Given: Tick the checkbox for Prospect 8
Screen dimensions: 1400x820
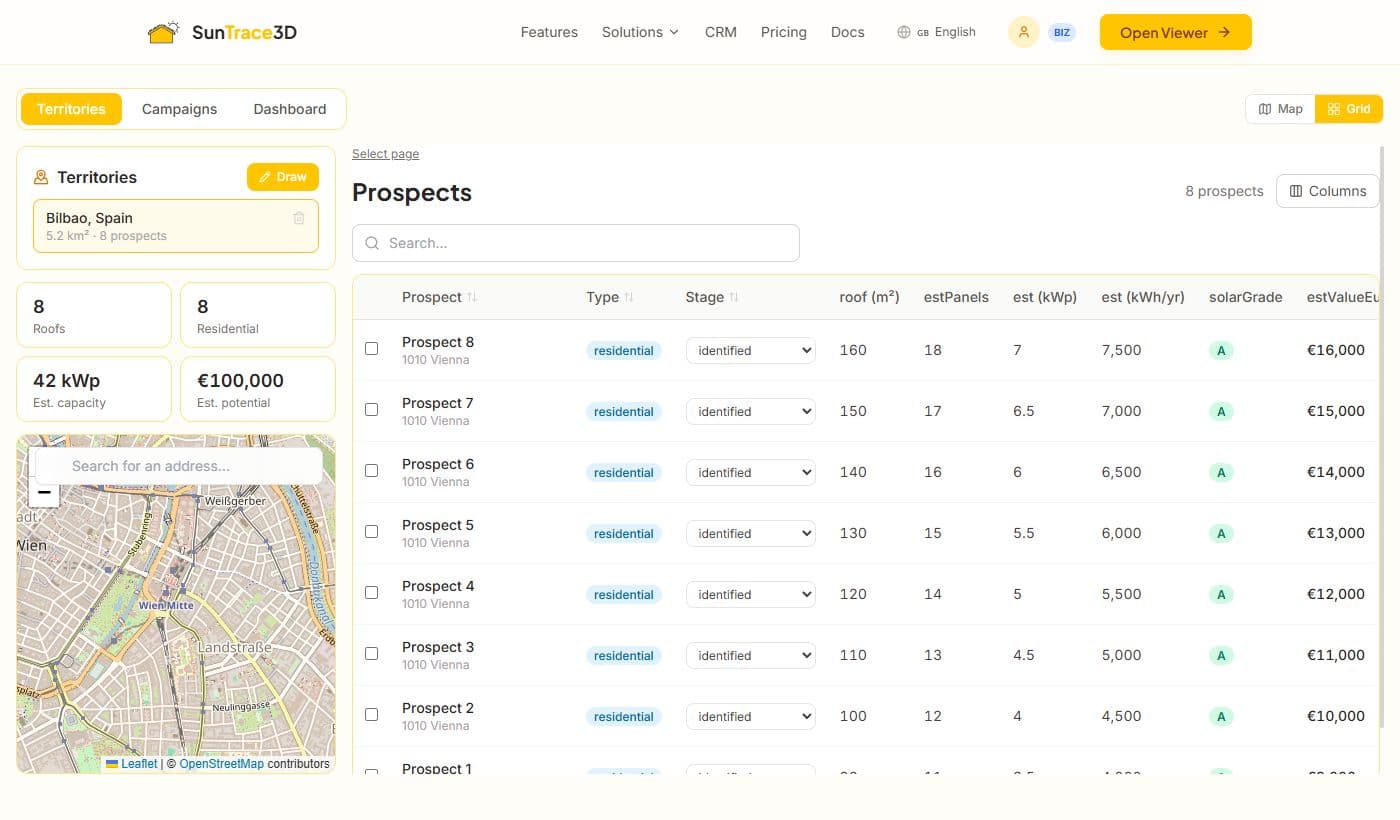Looking at the screenshot, I should click(x=372, y=349).
